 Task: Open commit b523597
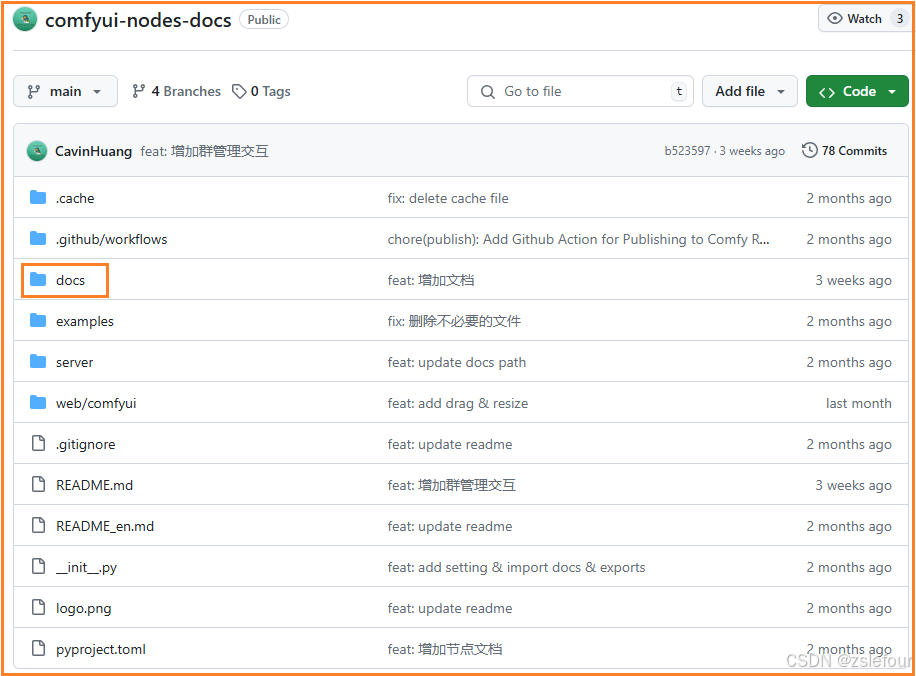687,151
